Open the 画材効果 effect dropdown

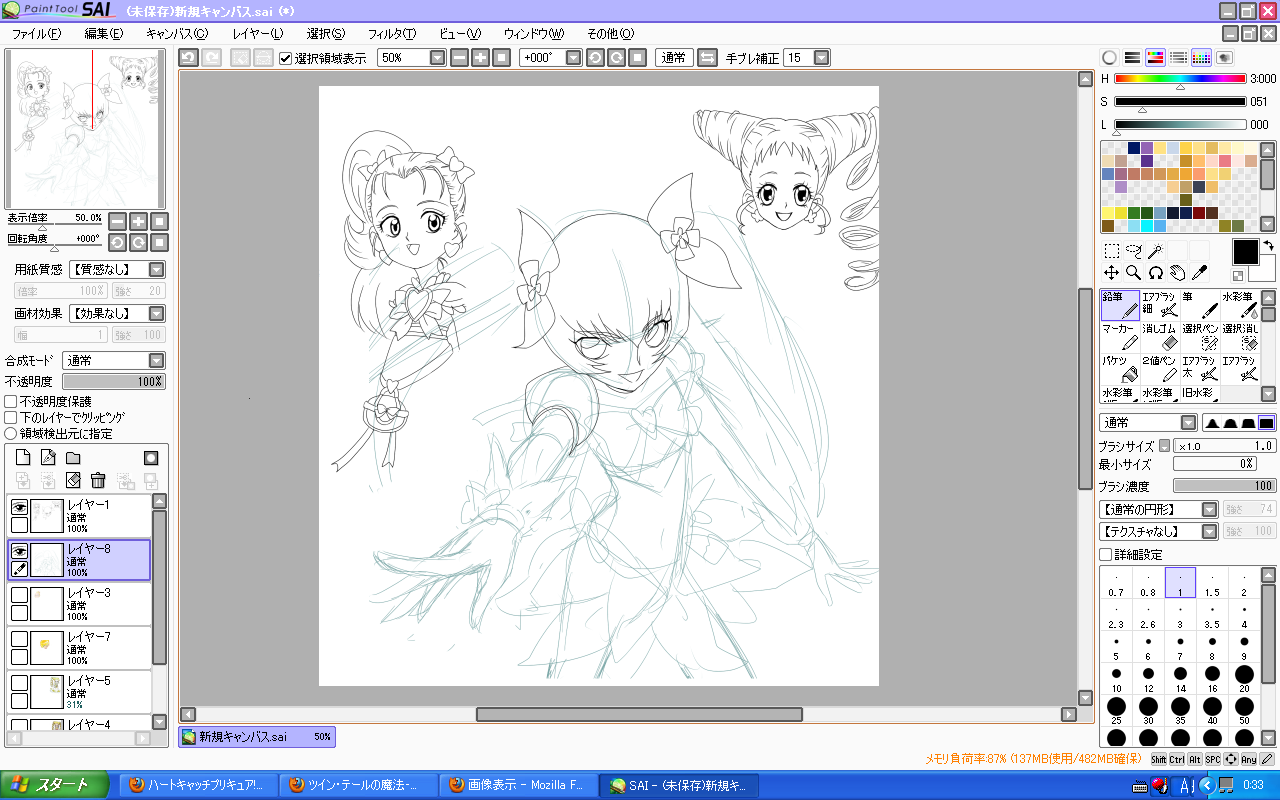click(x=157, y=314)
